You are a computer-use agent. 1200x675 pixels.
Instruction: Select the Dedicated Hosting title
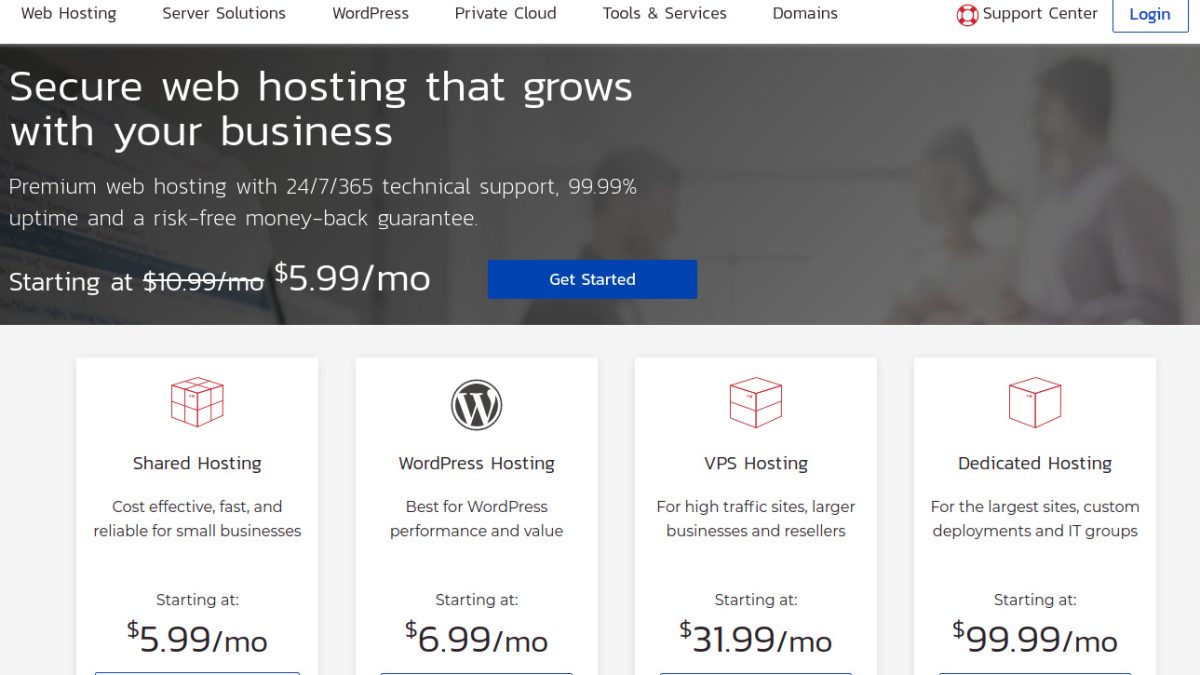1034,463
